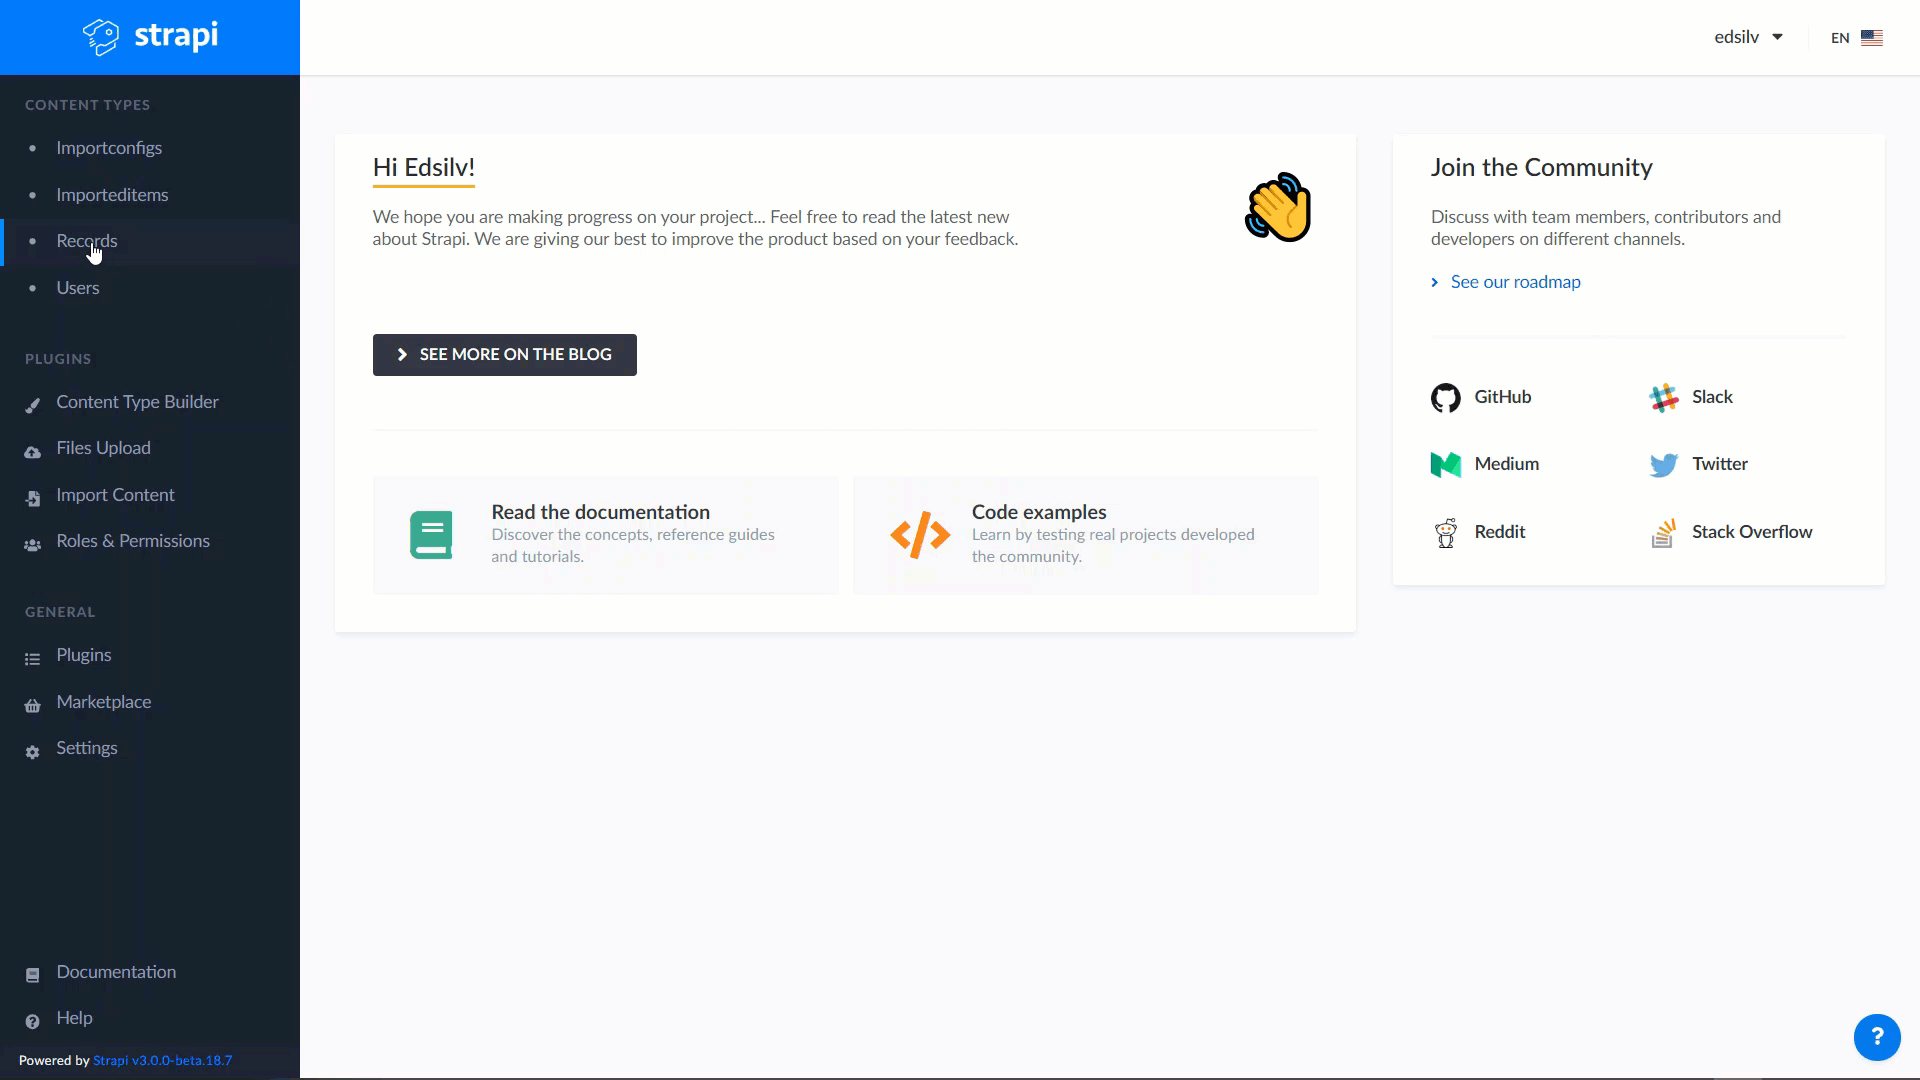Click the Marketplace basket icon
Screen dimensions: 1920x1080
33,706
